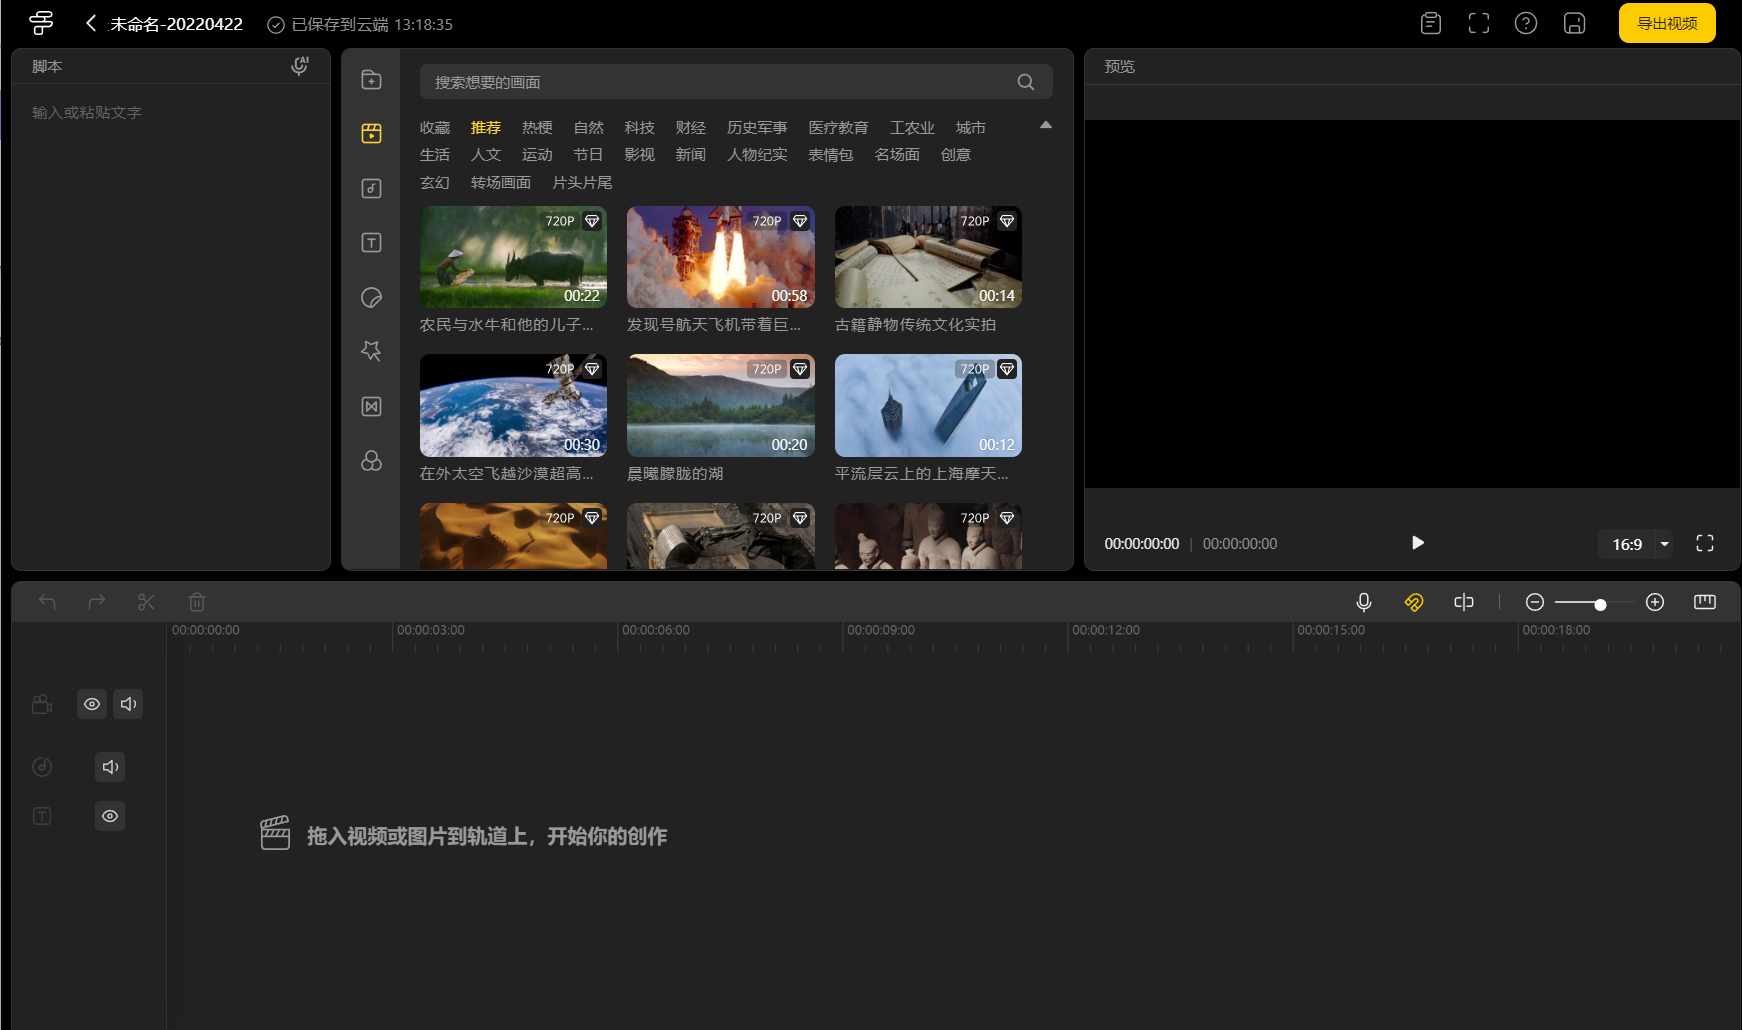Toggle the timeline split-align icon
Image resolution: width=1742 pixels, height=1030 pixels.
[1464, 601]
